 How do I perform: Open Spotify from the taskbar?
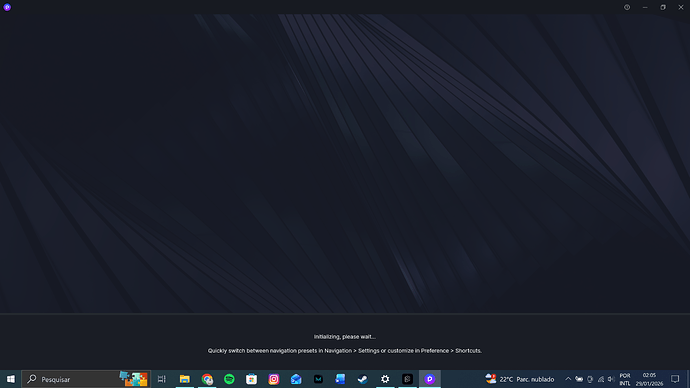(229, 379)
